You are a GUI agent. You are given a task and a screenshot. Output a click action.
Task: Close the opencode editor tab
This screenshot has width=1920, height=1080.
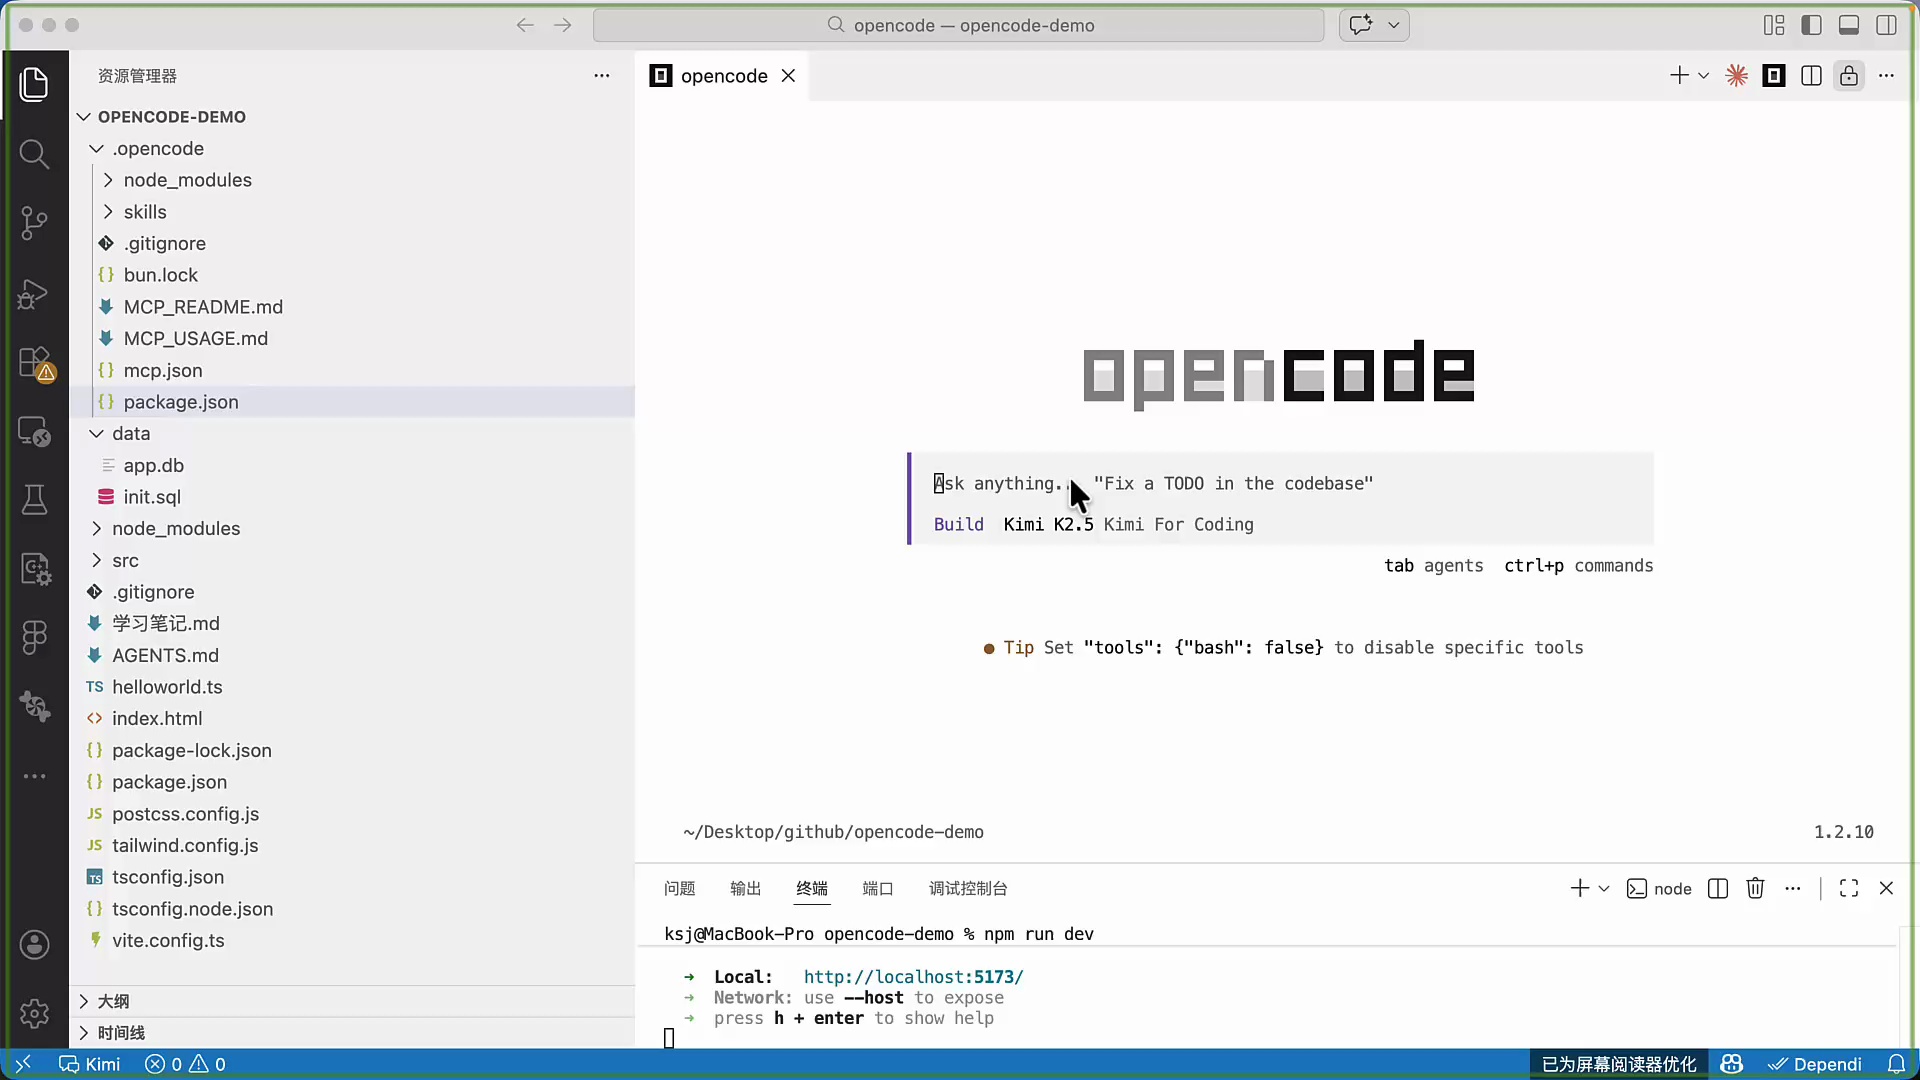pos(788,76)
